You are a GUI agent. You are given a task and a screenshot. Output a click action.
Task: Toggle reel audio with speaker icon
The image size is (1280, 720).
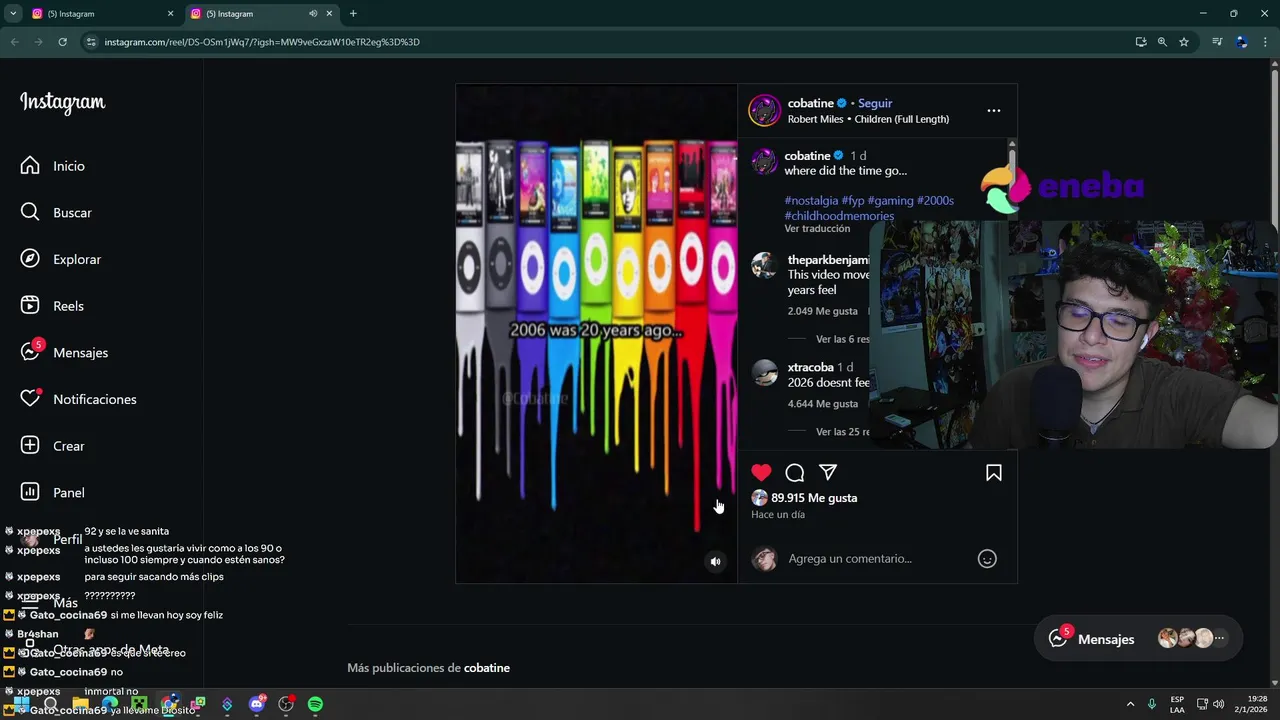pyautogui.click(x=715, y=562)
